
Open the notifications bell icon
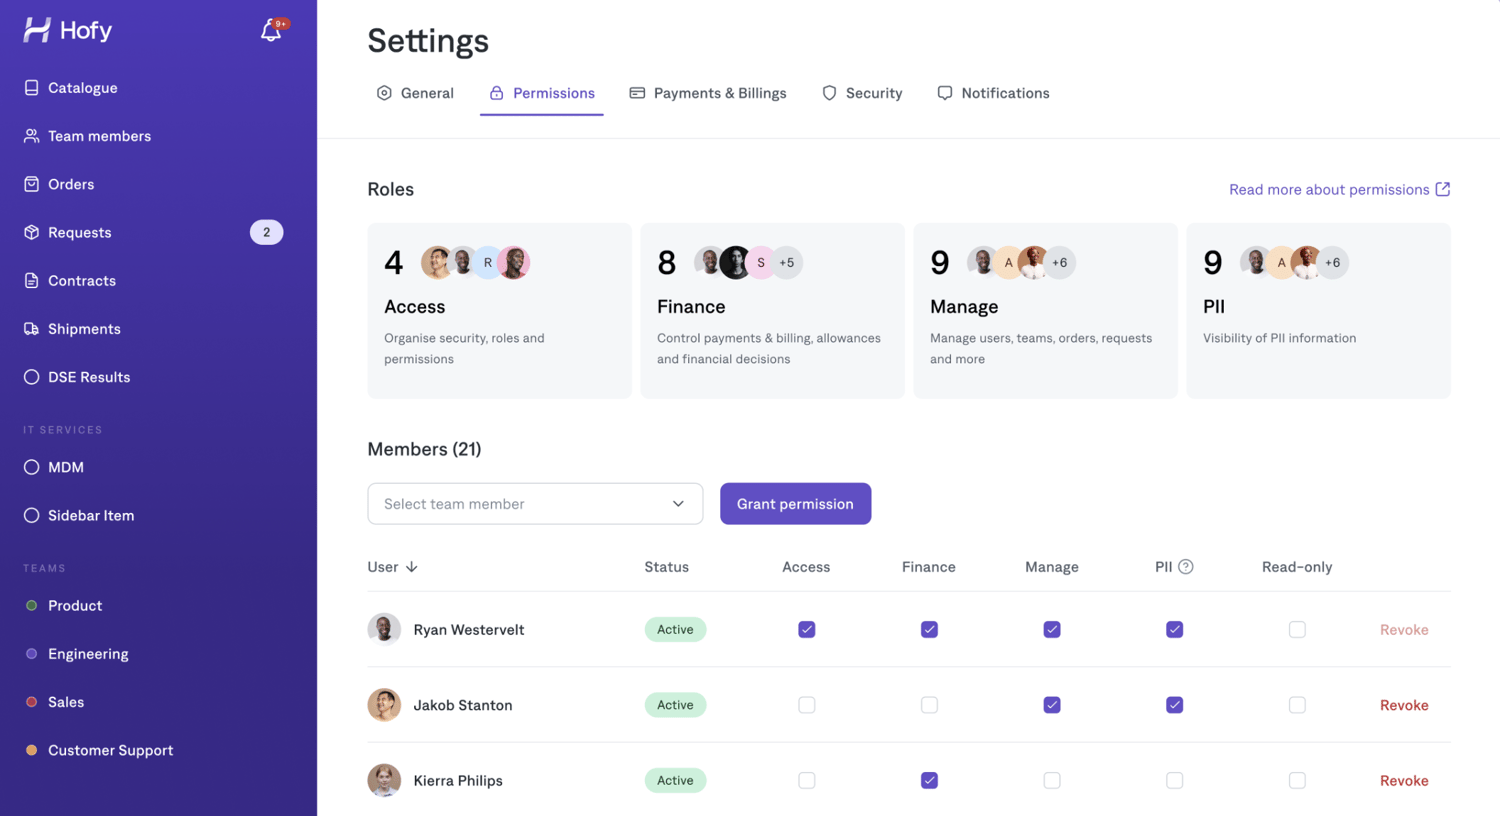pos(271,31)
